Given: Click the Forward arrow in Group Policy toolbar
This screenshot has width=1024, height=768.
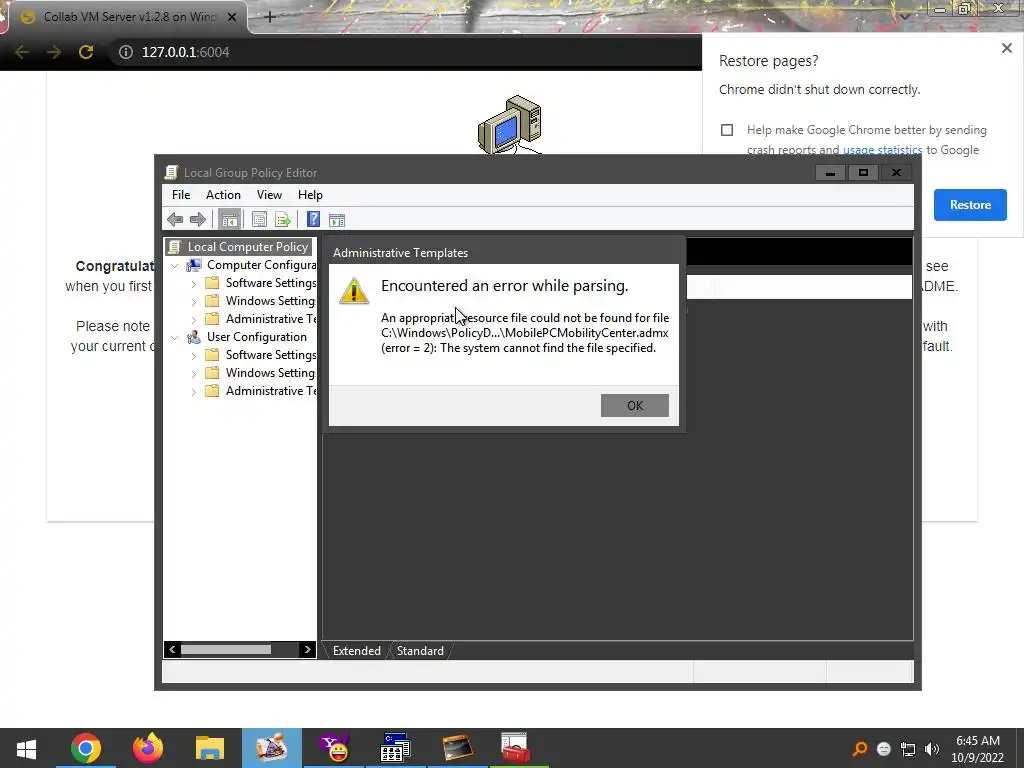Looking at the screenshot, I should pyautogui.click(x=198, y=219).
